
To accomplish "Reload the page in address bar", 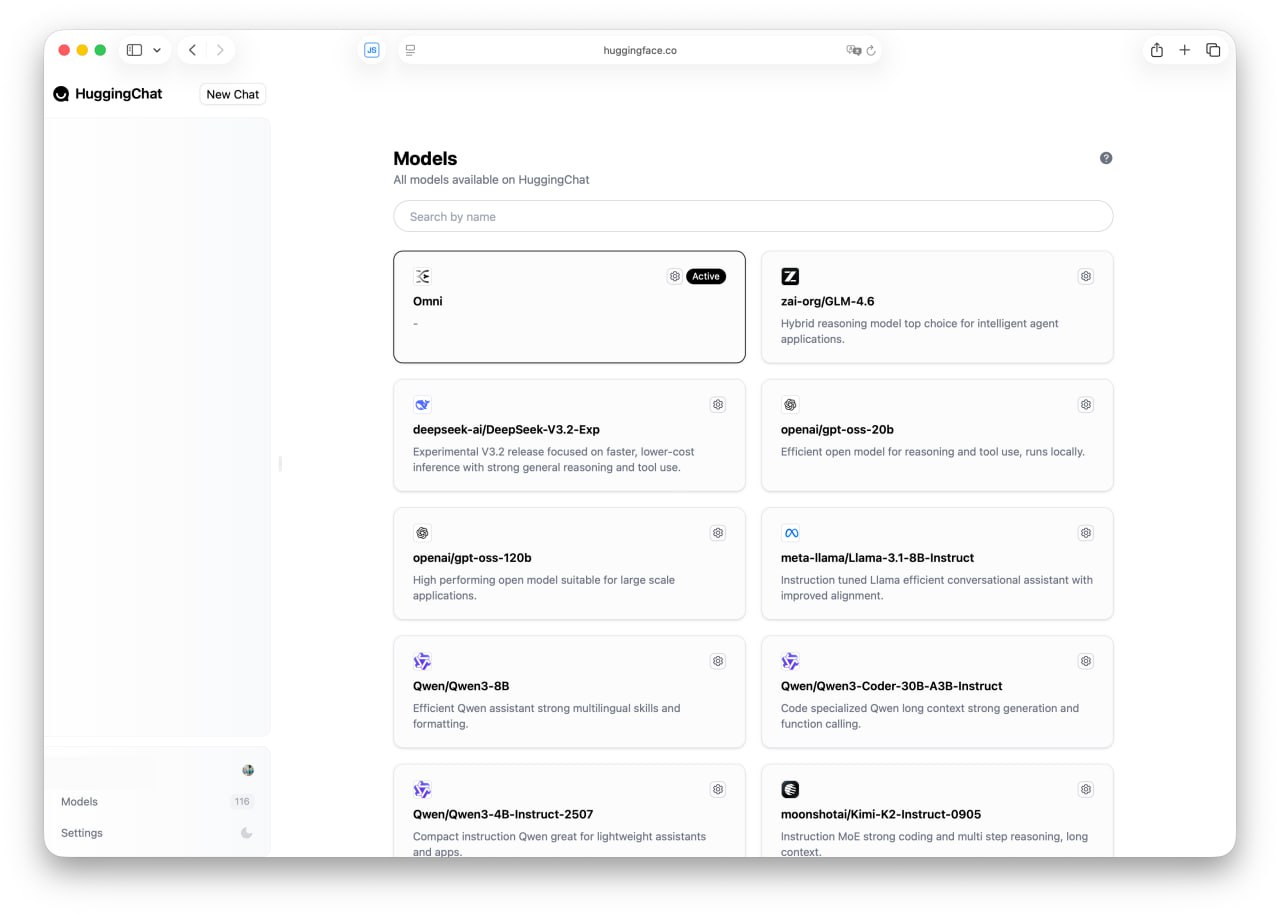I will pyautogui.click(x=871, y=50).
